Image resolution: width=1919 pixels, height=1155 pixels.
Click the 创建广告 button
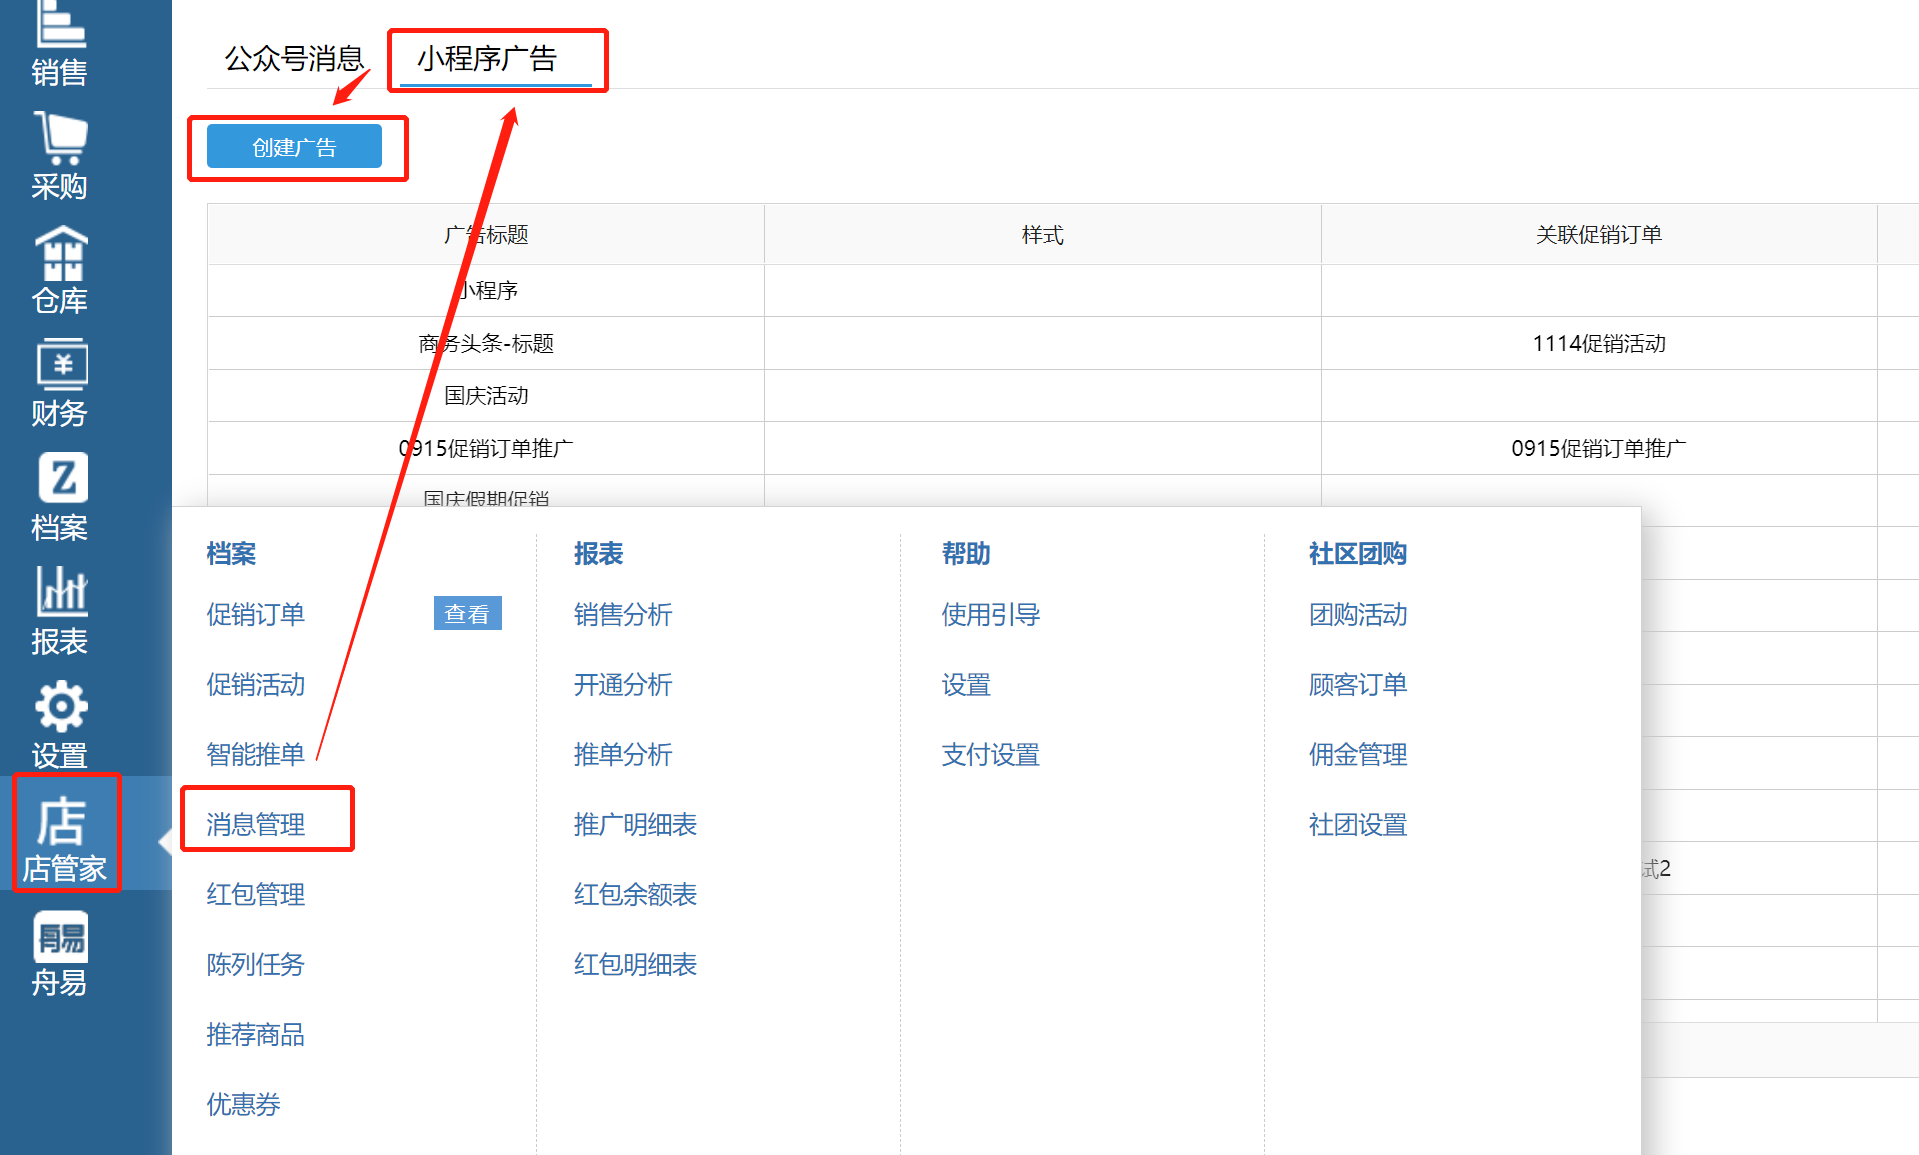294,147
